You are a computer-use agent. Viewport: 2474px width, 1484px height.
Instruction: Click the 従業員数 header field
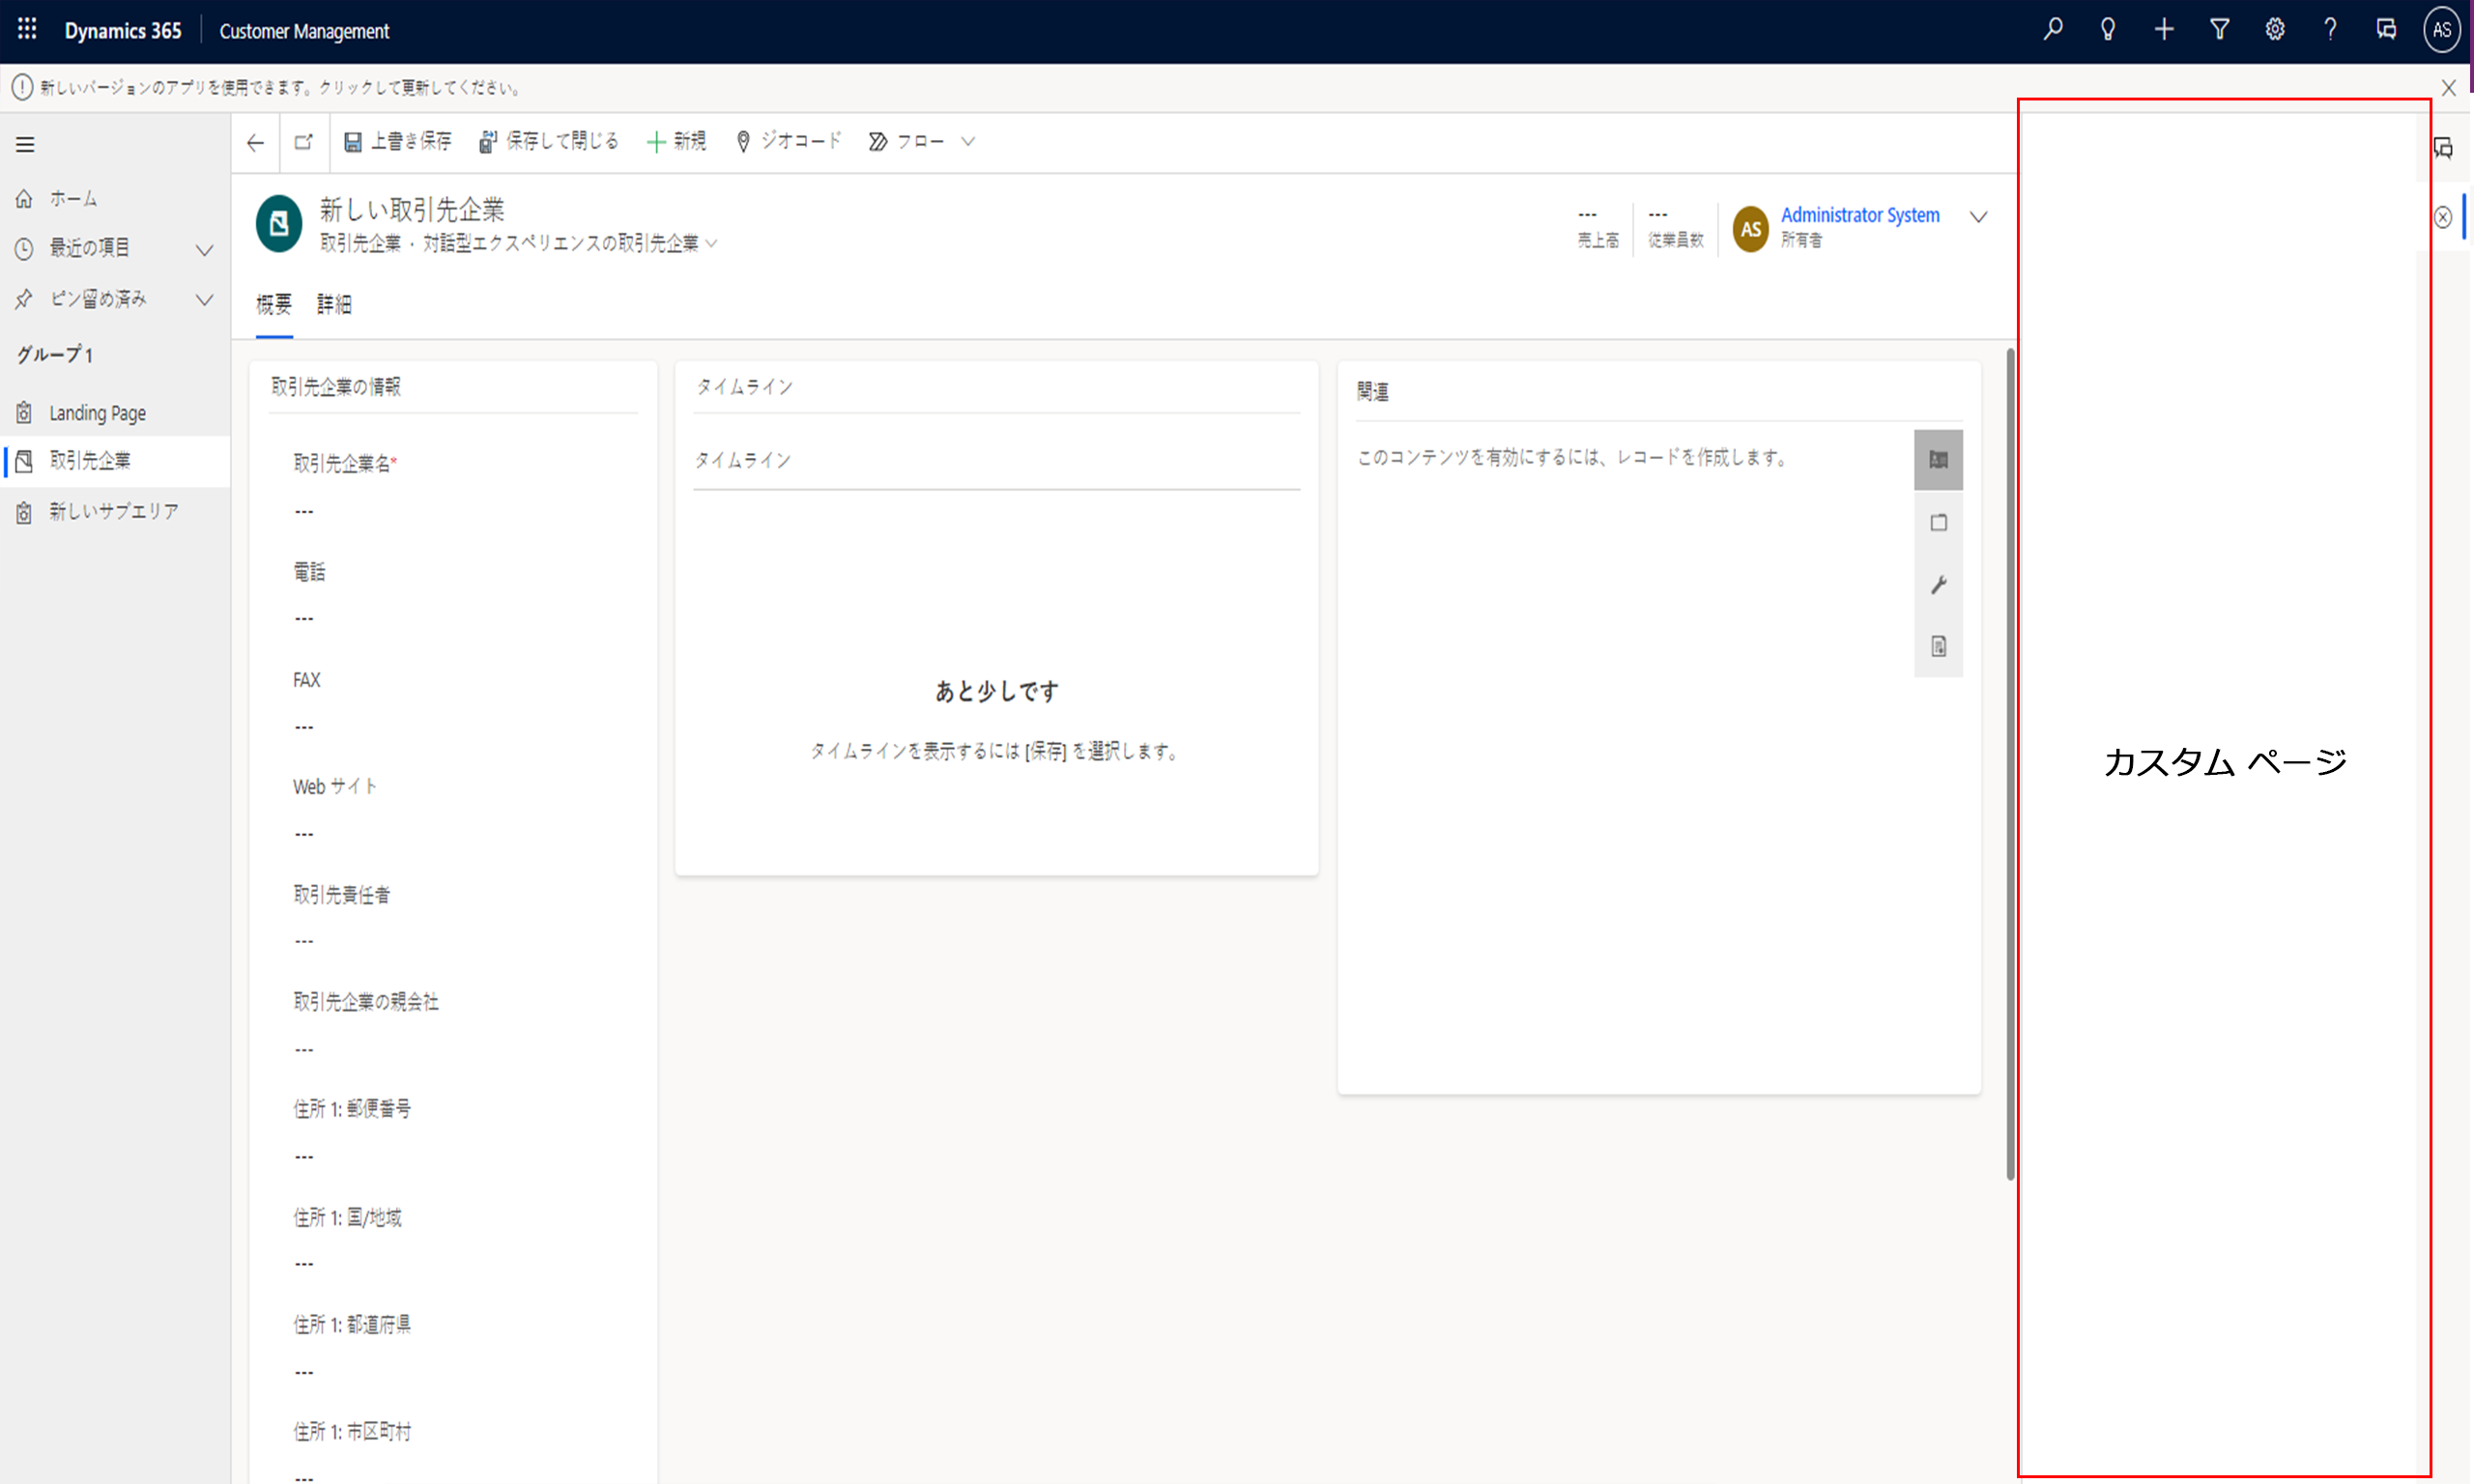(1676, 228)
